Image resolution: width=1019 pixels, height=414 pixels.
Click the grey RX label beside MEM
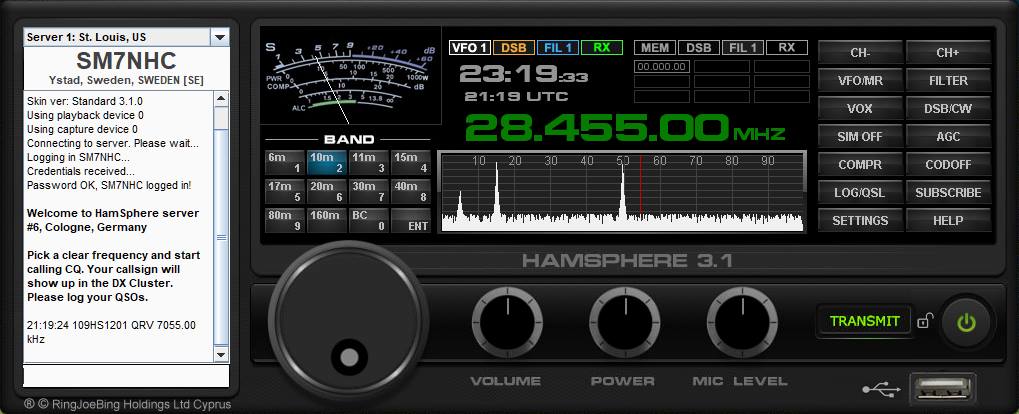(787, 47)
